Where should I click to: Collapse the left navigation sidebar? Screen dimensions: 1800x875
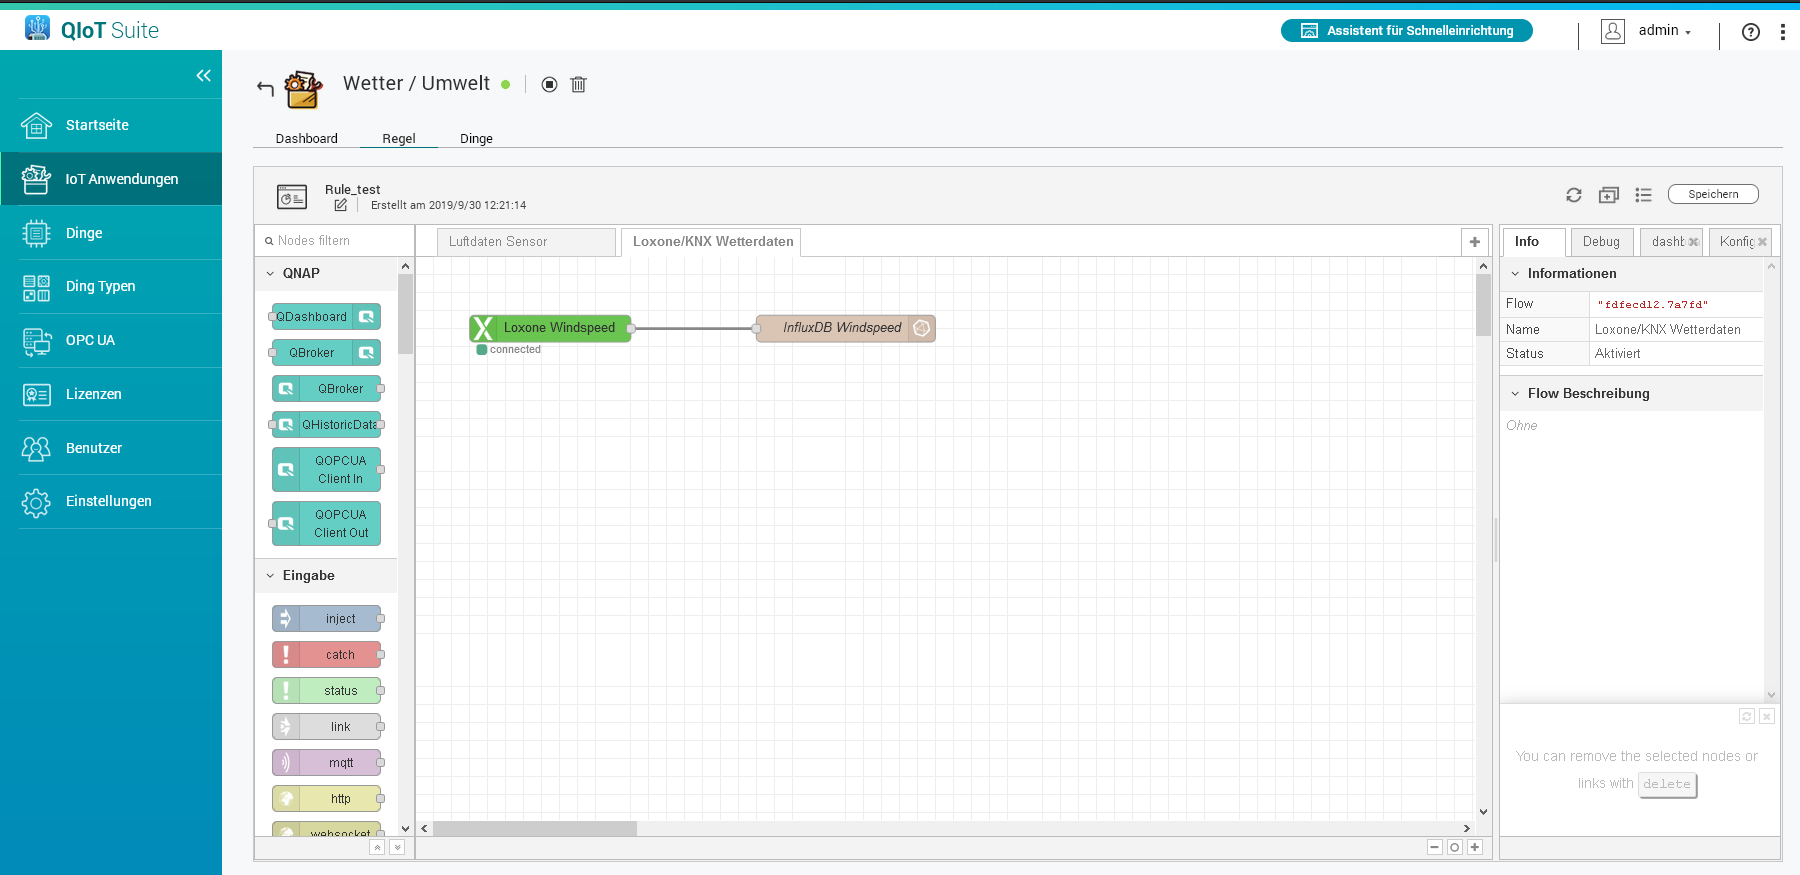coord(203,76)
